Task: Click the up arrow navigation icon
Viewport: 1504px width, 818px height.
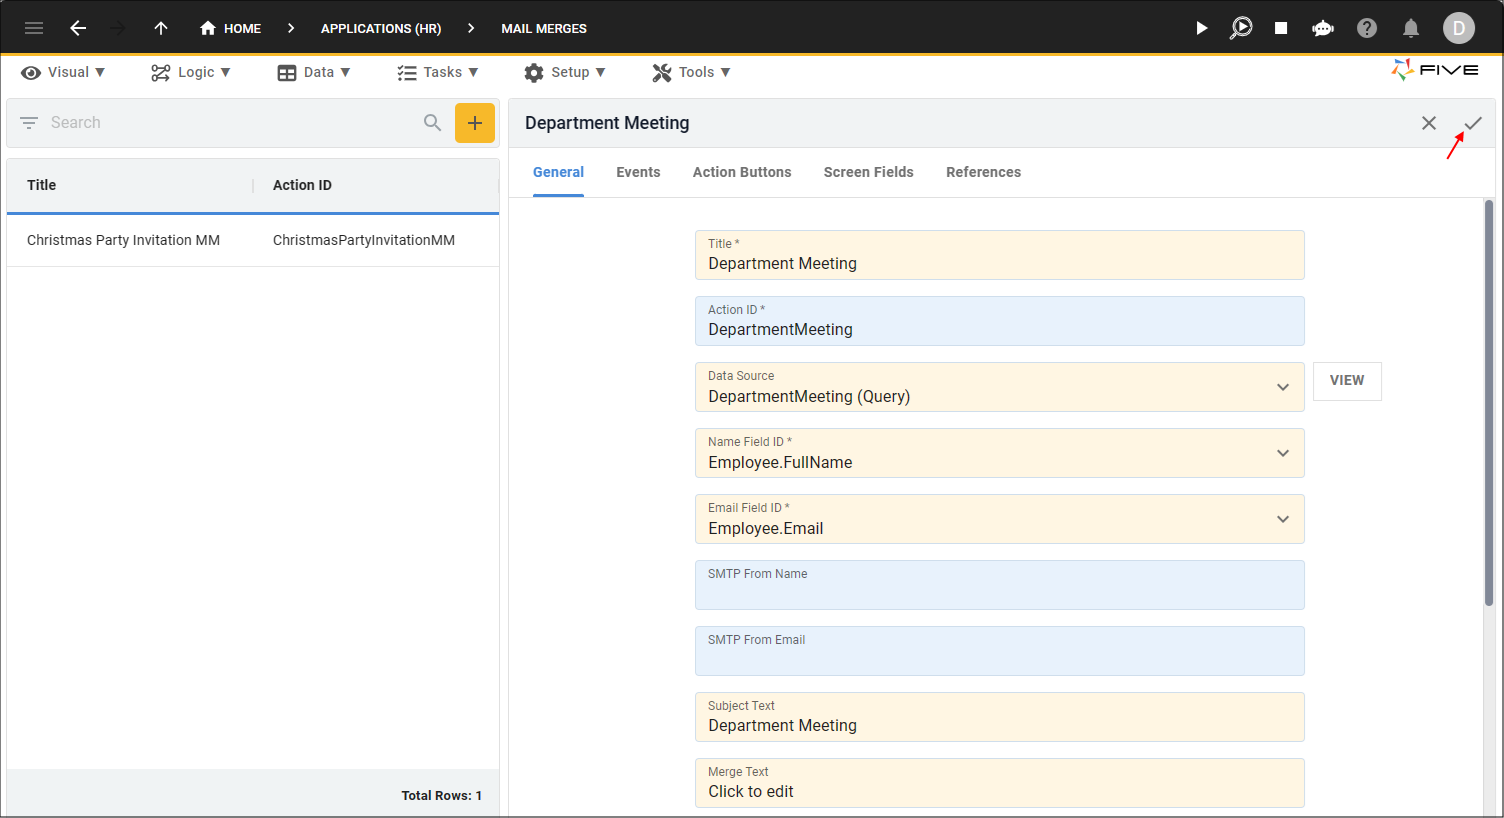Action: pyautogui.click(x=161, y=28)
